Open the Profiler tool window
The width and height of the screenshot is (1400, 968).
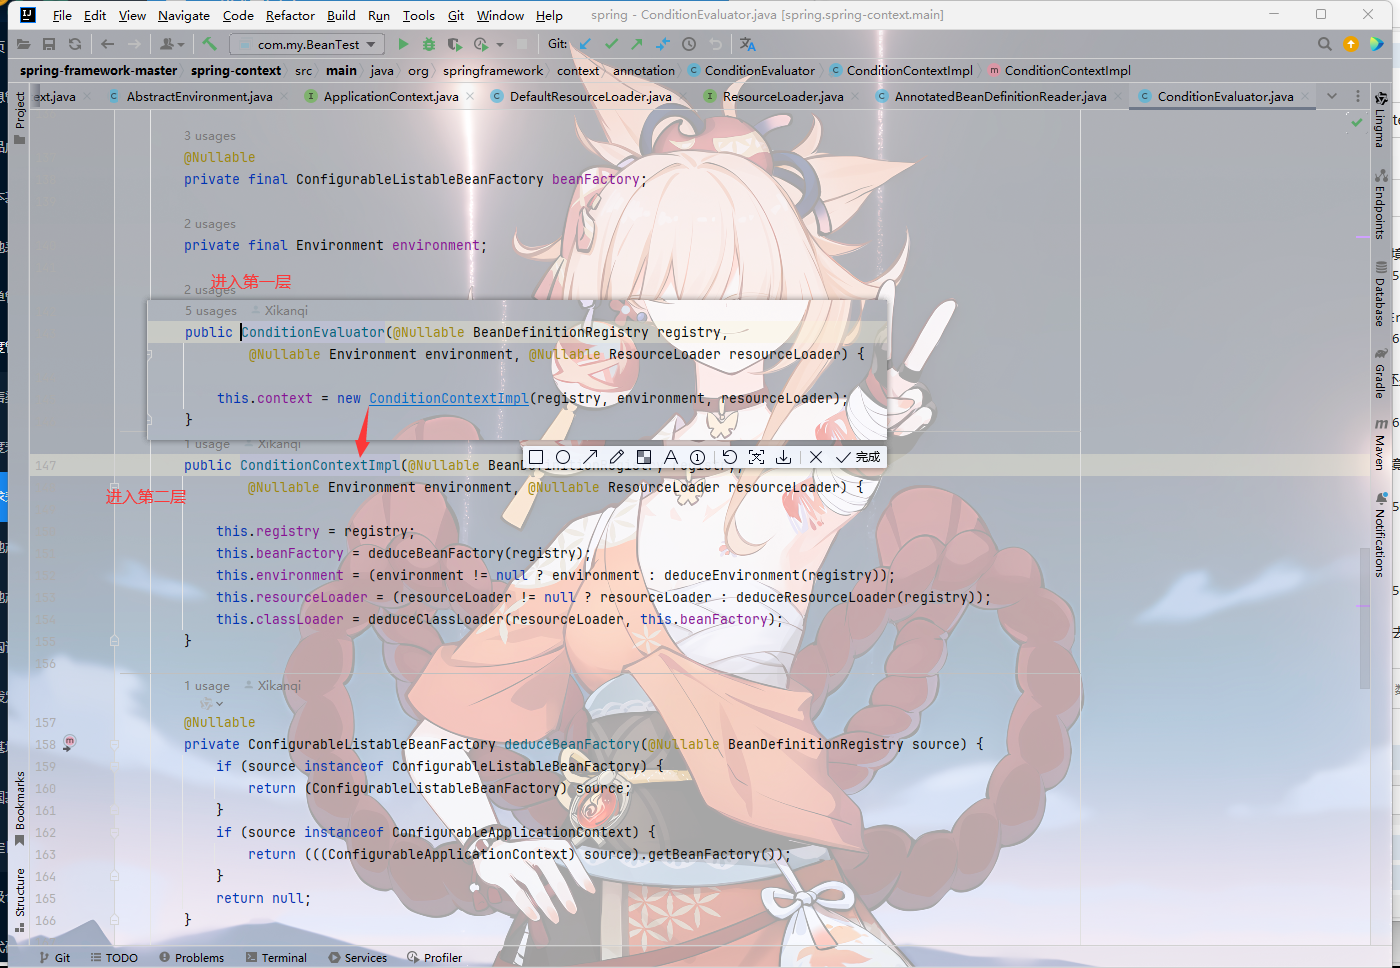point(435,957)
